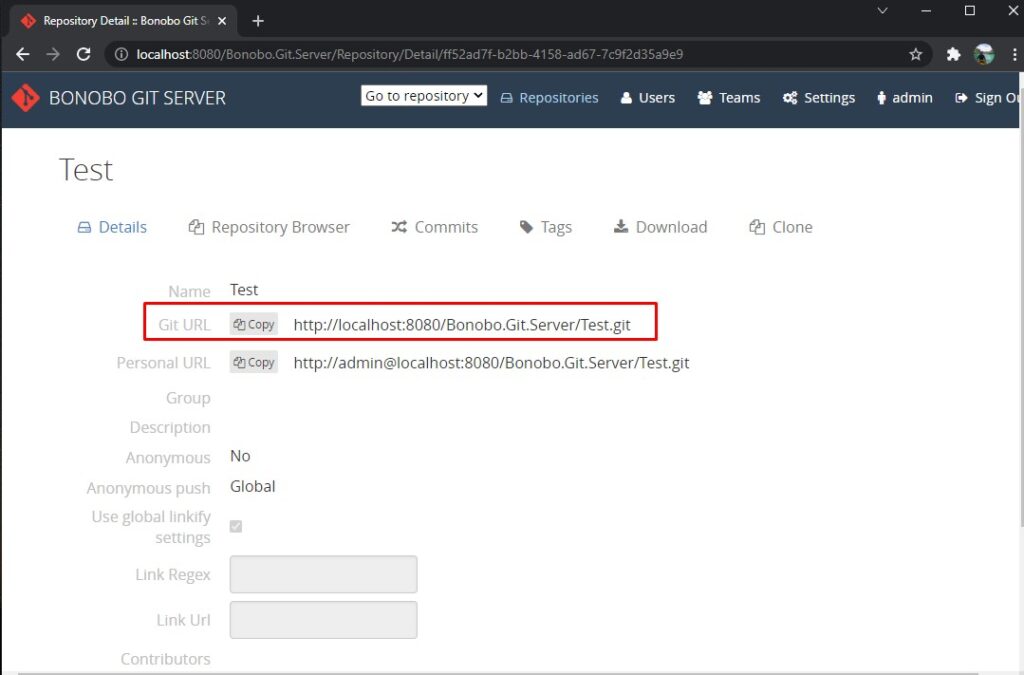Bookmark this page with the star icon
1024x675 pixels.
tap(916, 54)
